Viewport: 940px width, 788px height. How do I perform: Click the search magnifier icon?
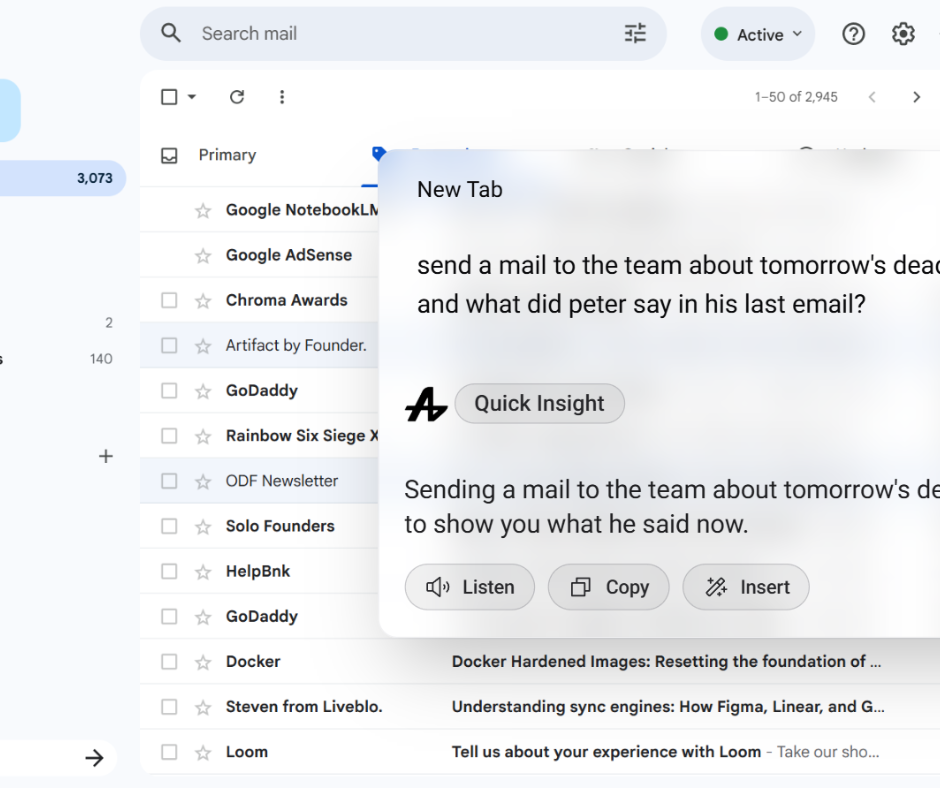171,34
